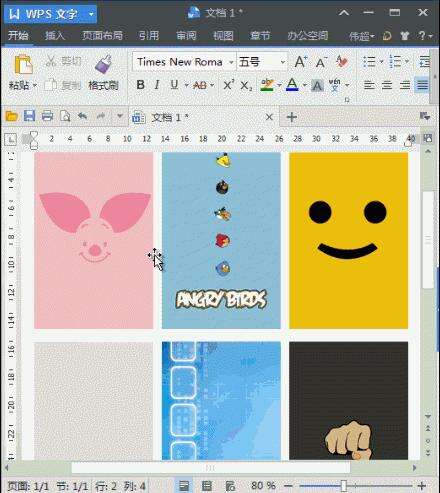
Task: Activate the Format Painter brush
Action: (x=103, y=64)
